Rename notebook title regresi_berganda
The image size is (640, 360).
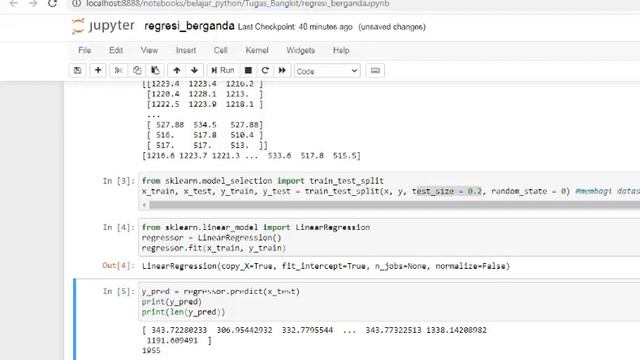189,26
